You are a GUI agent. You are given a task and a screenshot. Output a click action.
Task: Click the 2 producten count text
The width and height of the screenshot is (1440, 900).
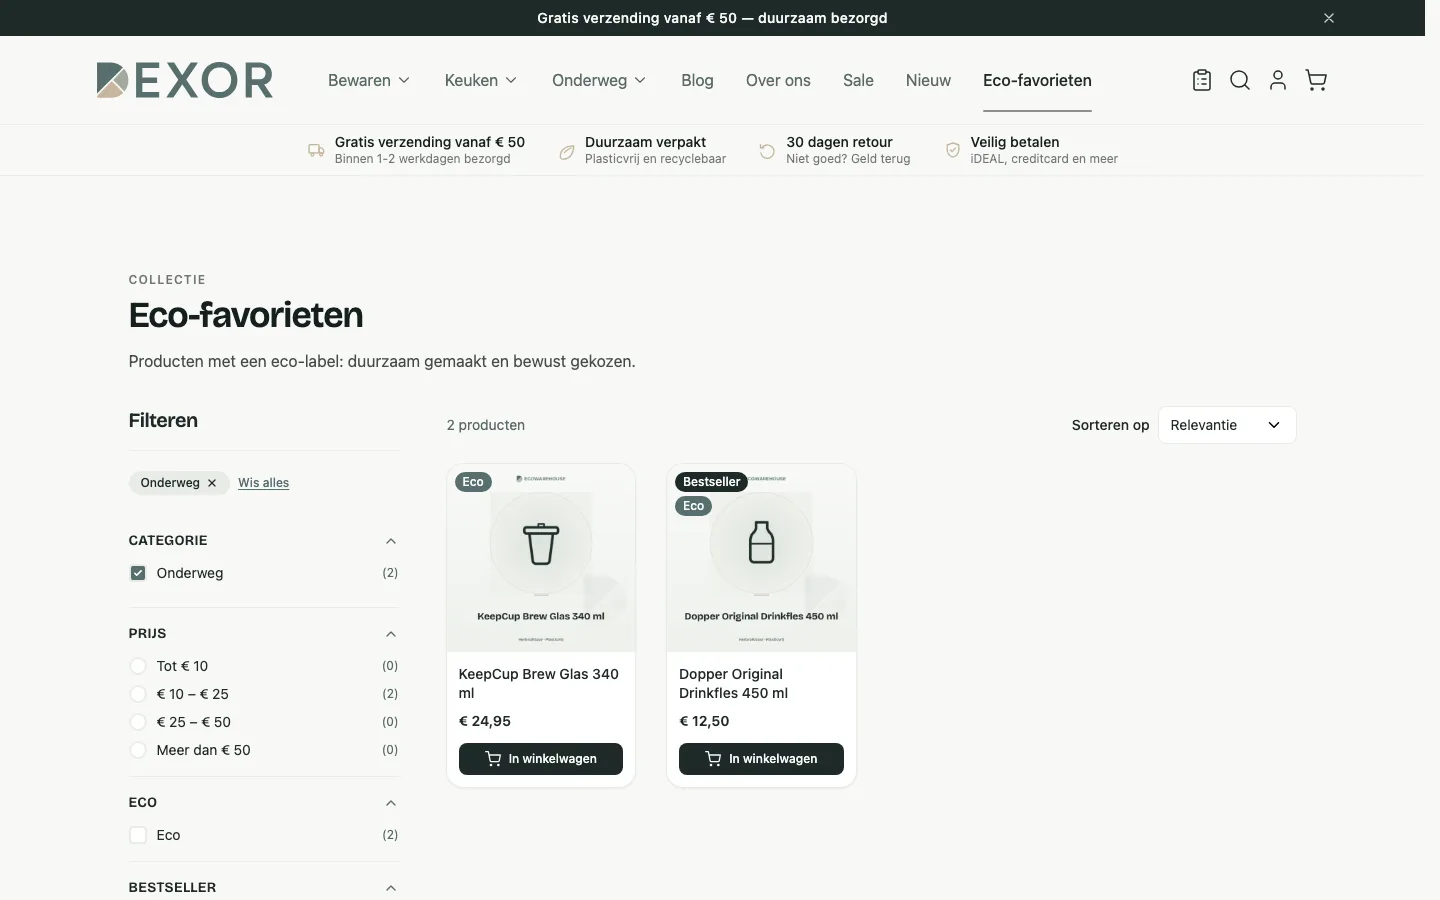coord(486,425)
